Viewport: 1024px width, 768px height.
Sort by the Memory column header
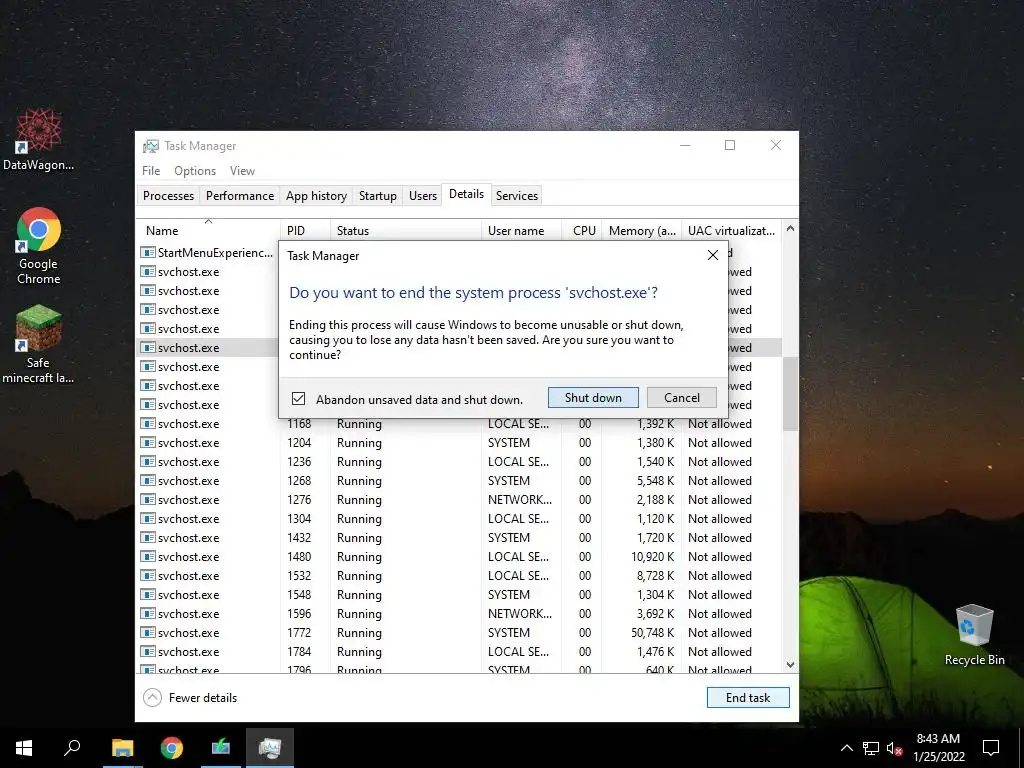(x=641, y=231)
